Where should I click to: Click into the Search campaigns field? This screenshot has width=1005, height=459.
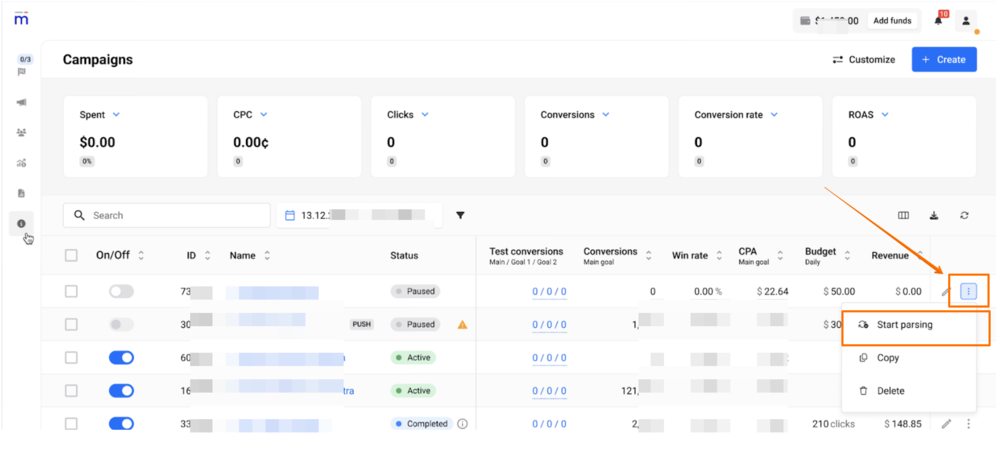coord(167,215)
